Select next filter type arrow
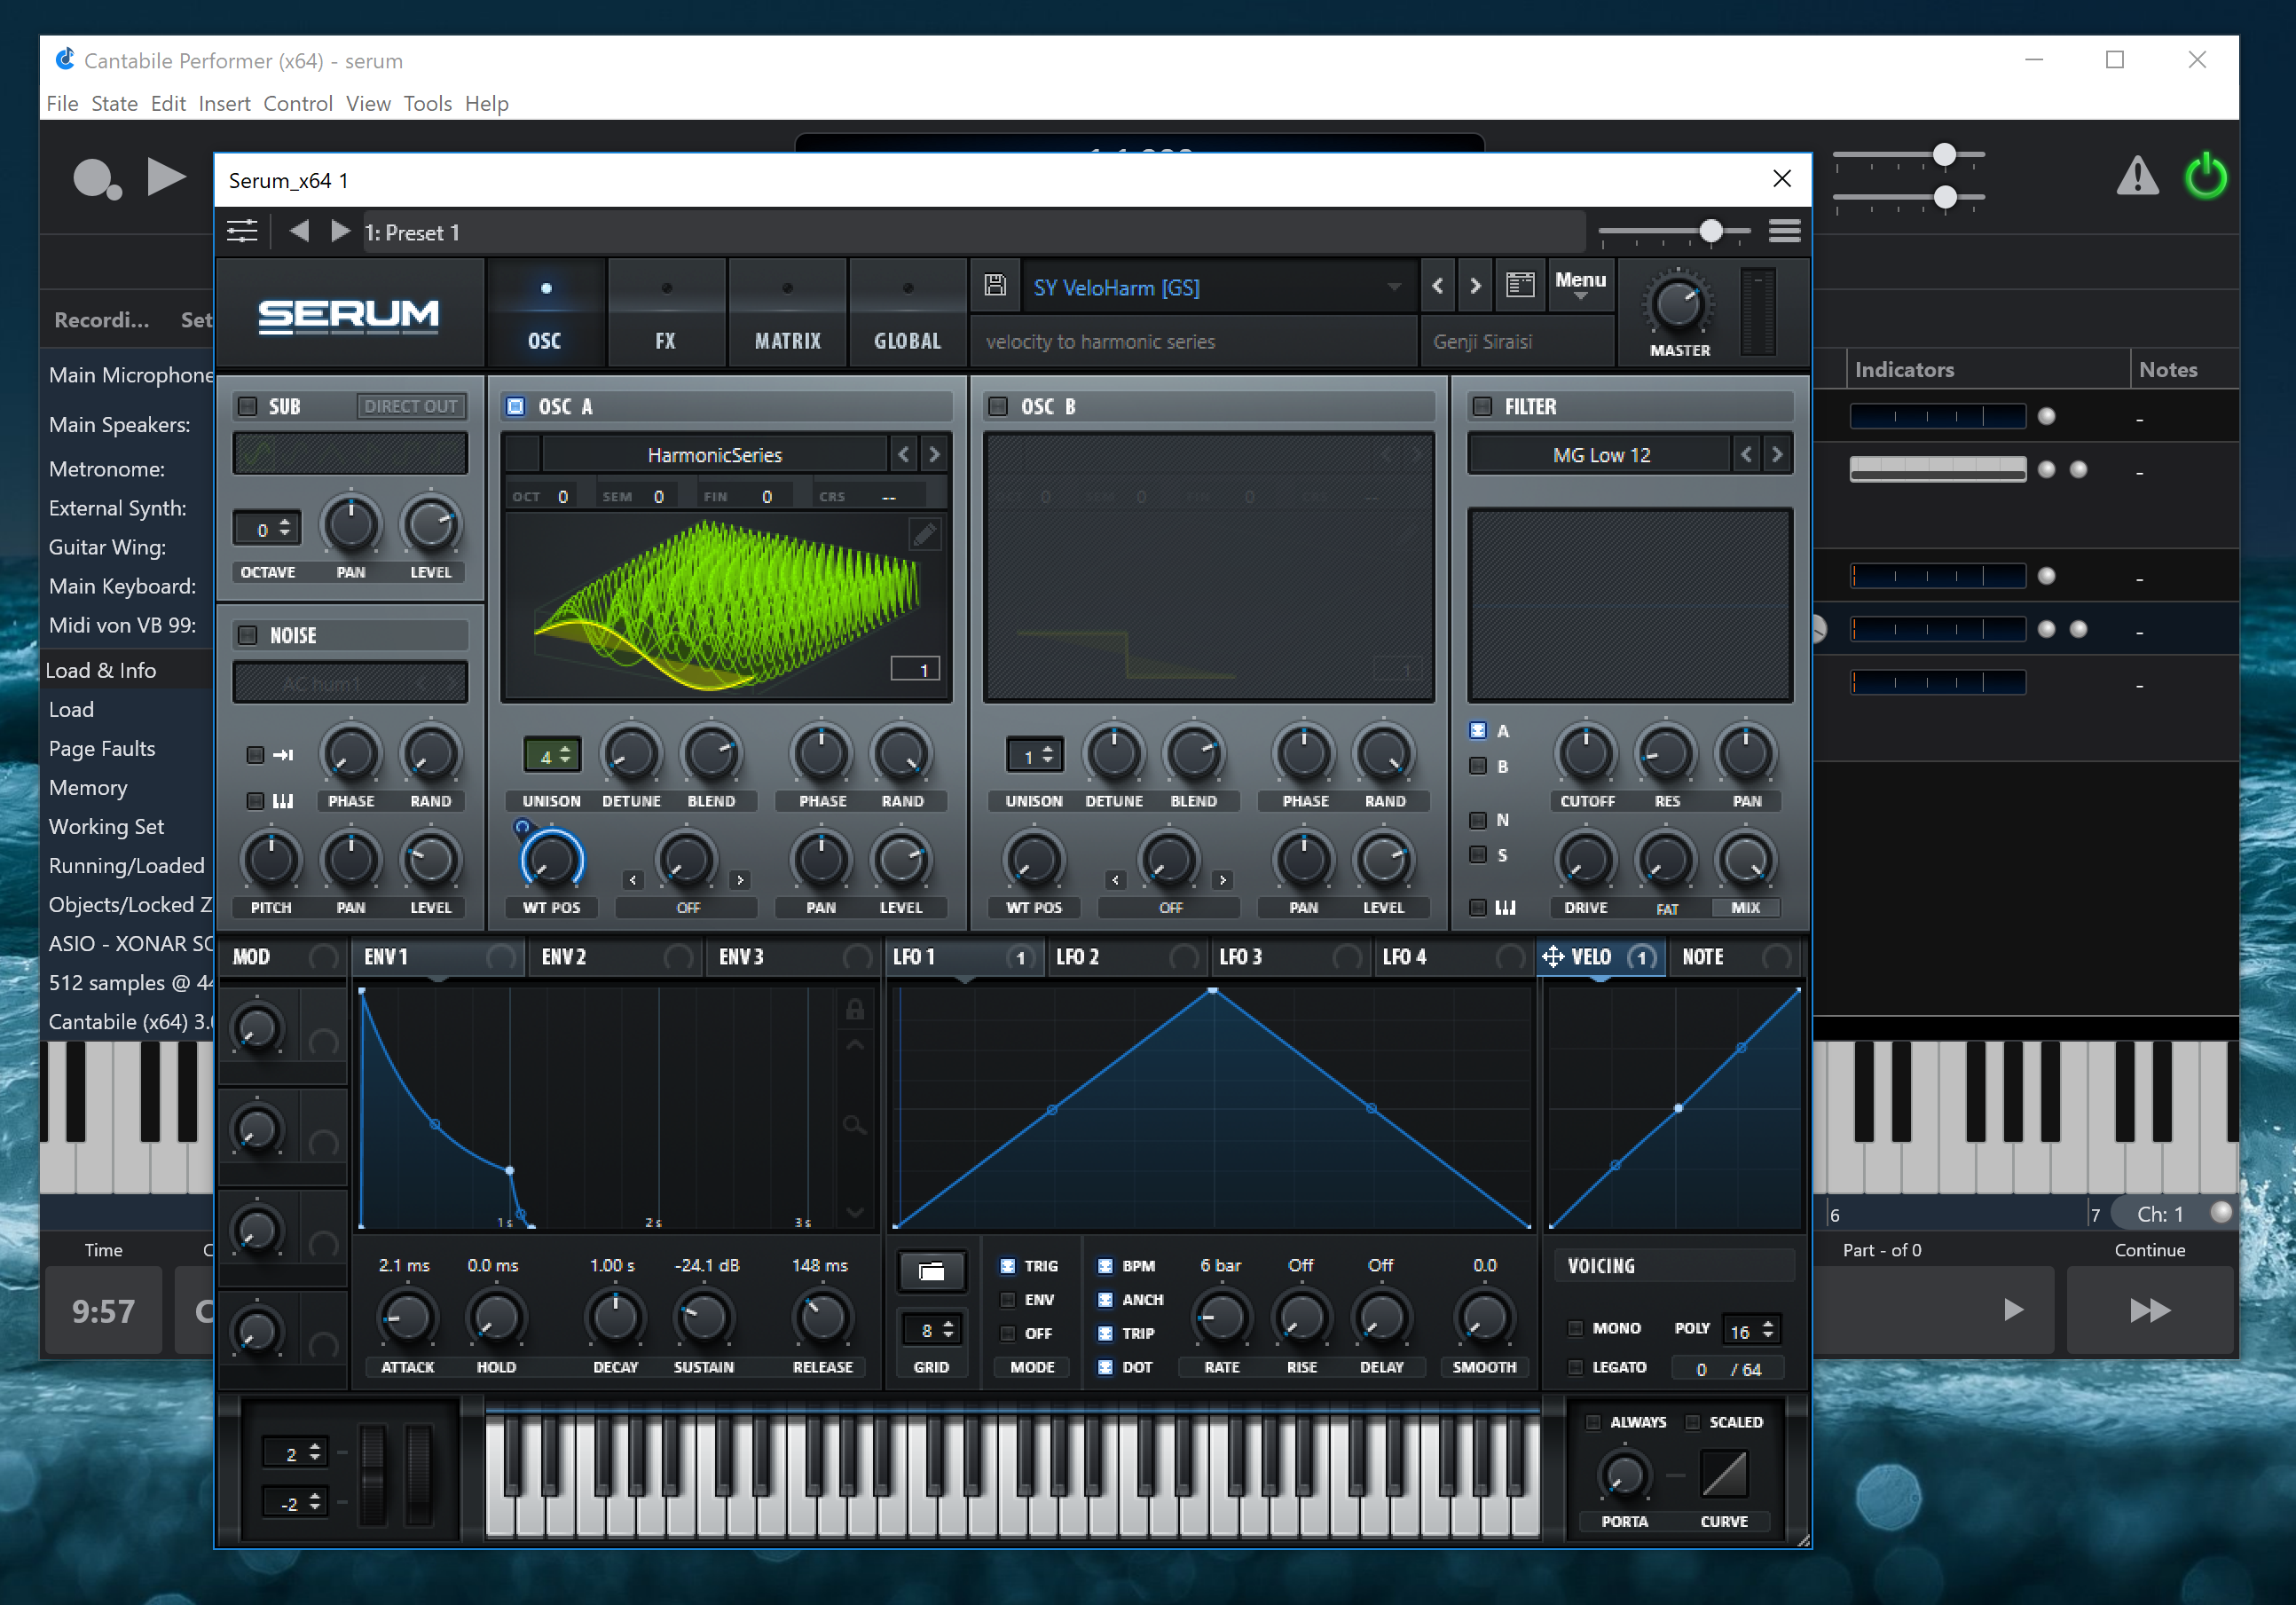Image resolution: width=2296 pixels, height=1605 pixels. (x=1777, y=455)
